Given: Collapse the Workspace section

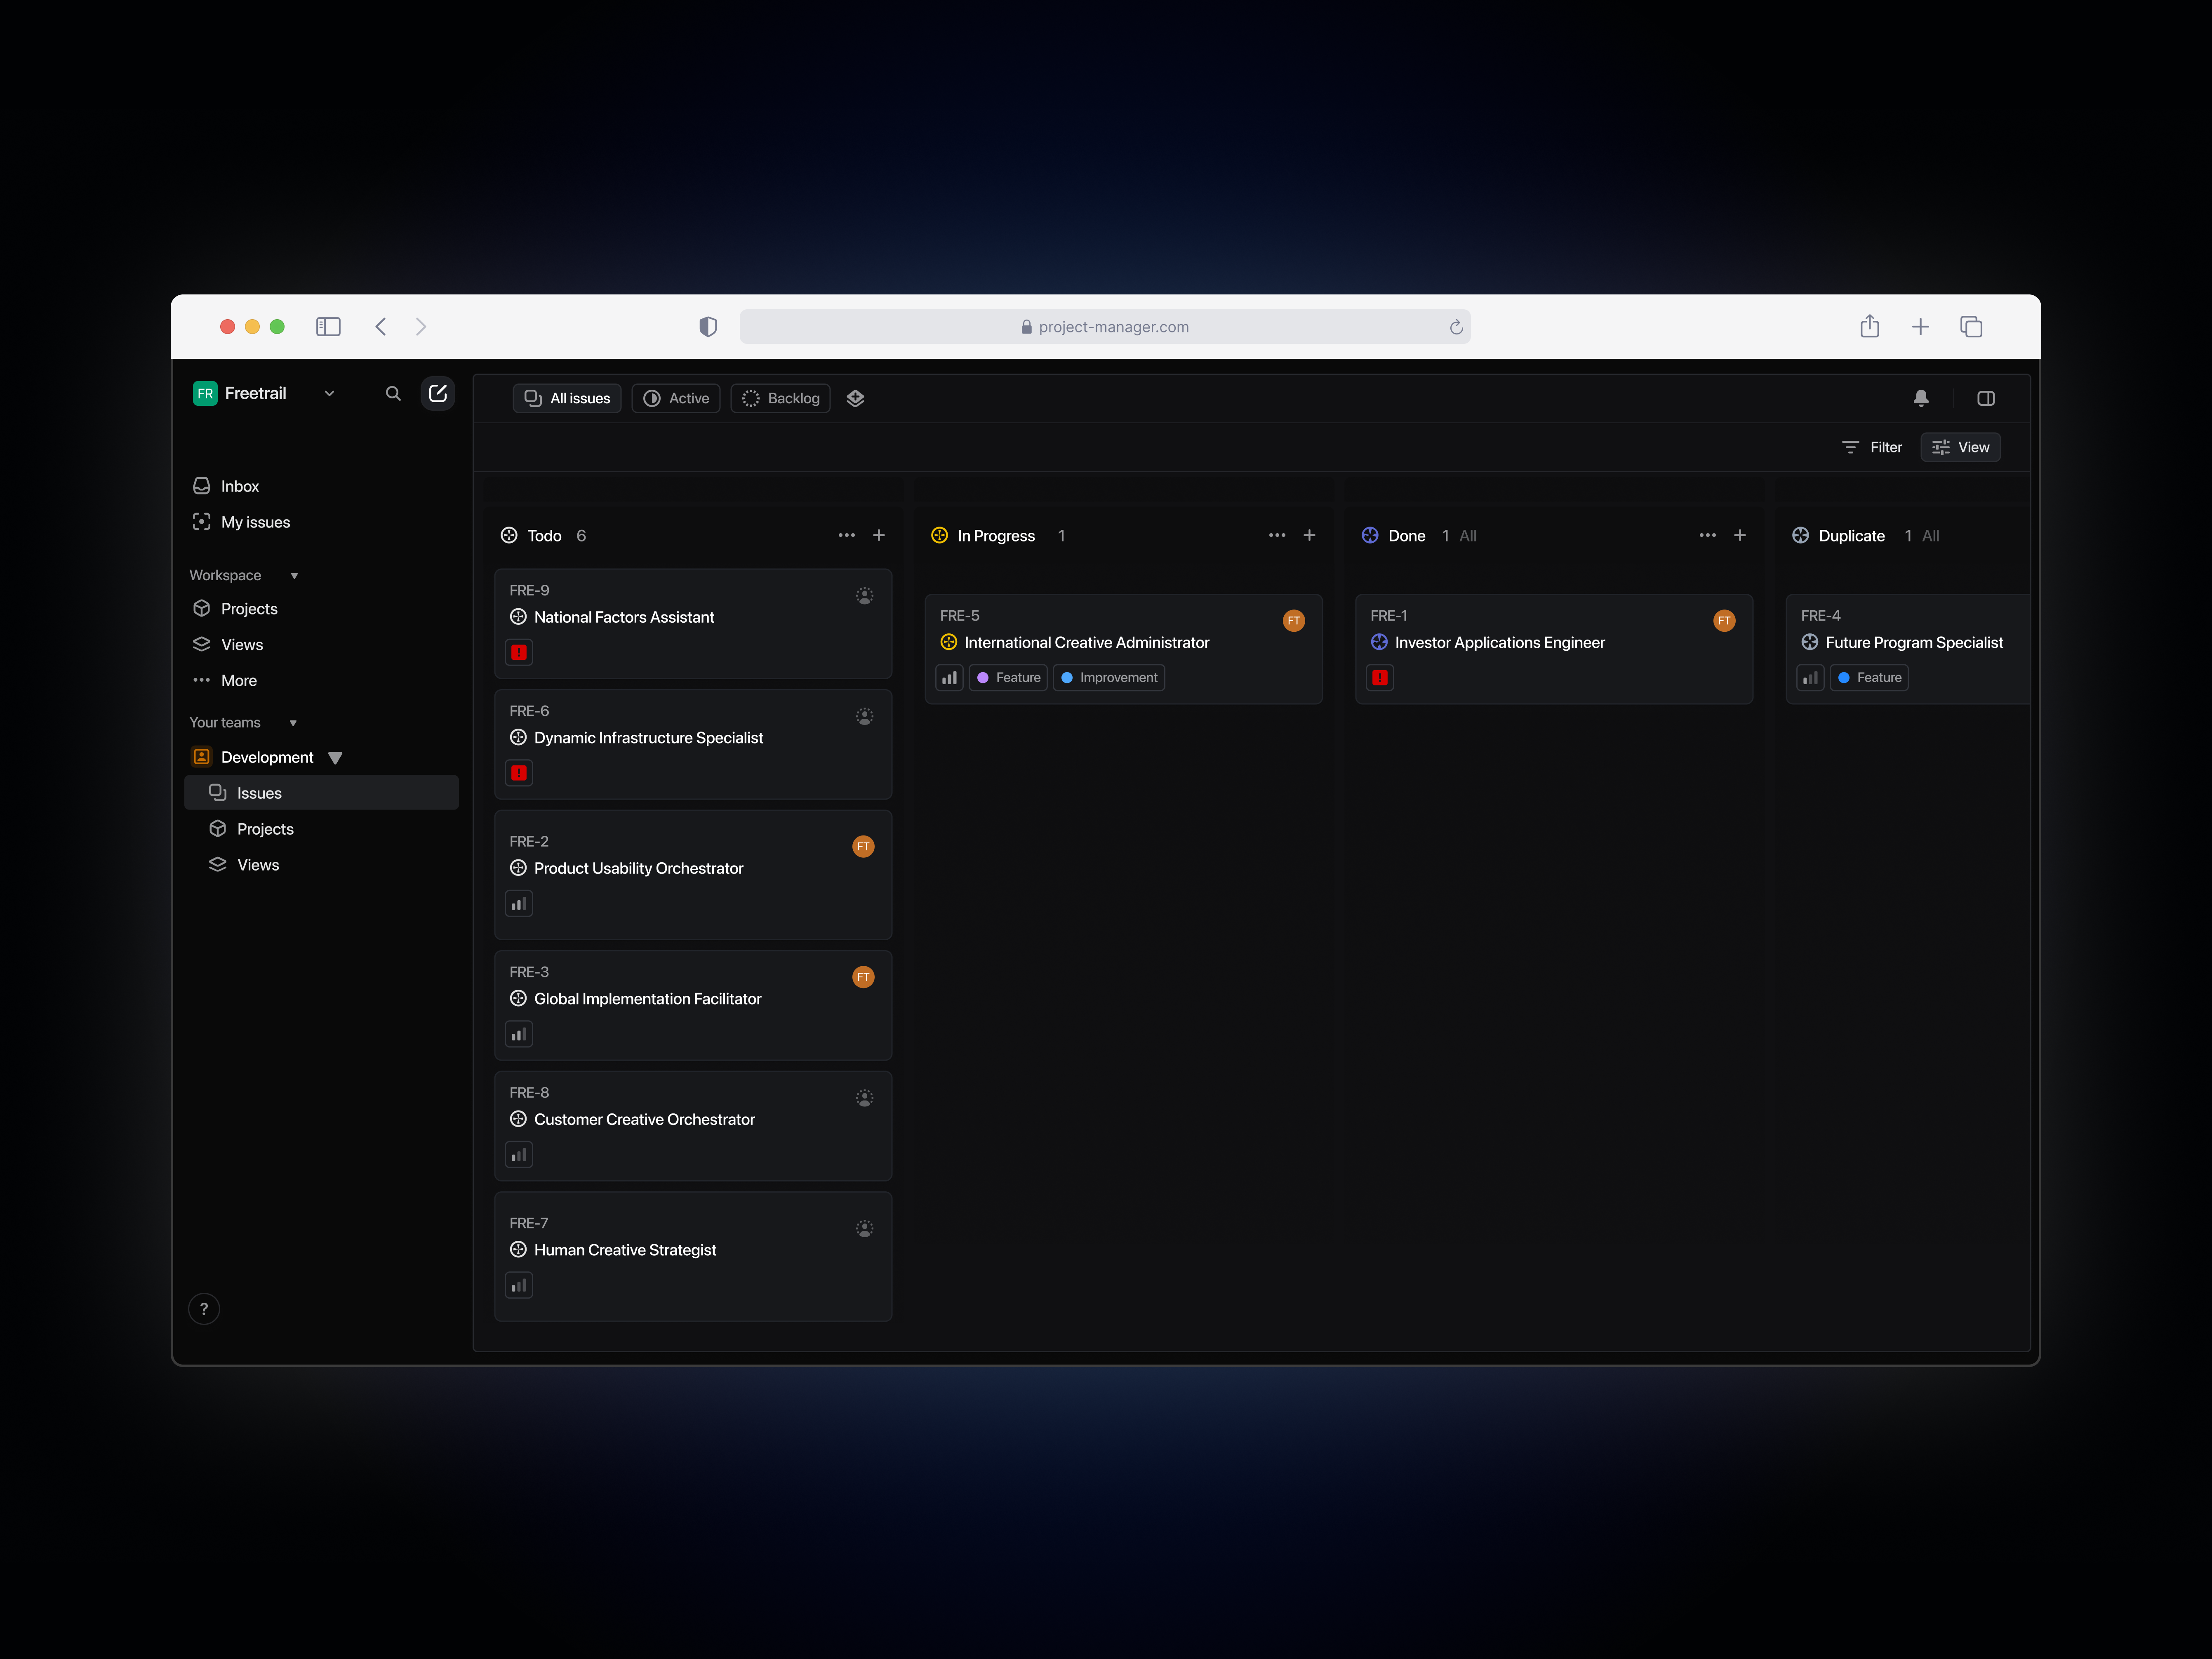Looking at the screenshot, I should (294, 575).
